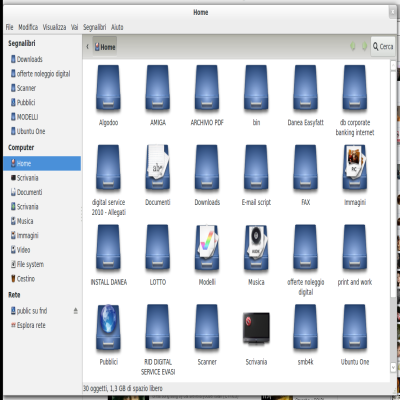Open the Algodoo folder icon
400x400 pixels.
click(108, 88)
